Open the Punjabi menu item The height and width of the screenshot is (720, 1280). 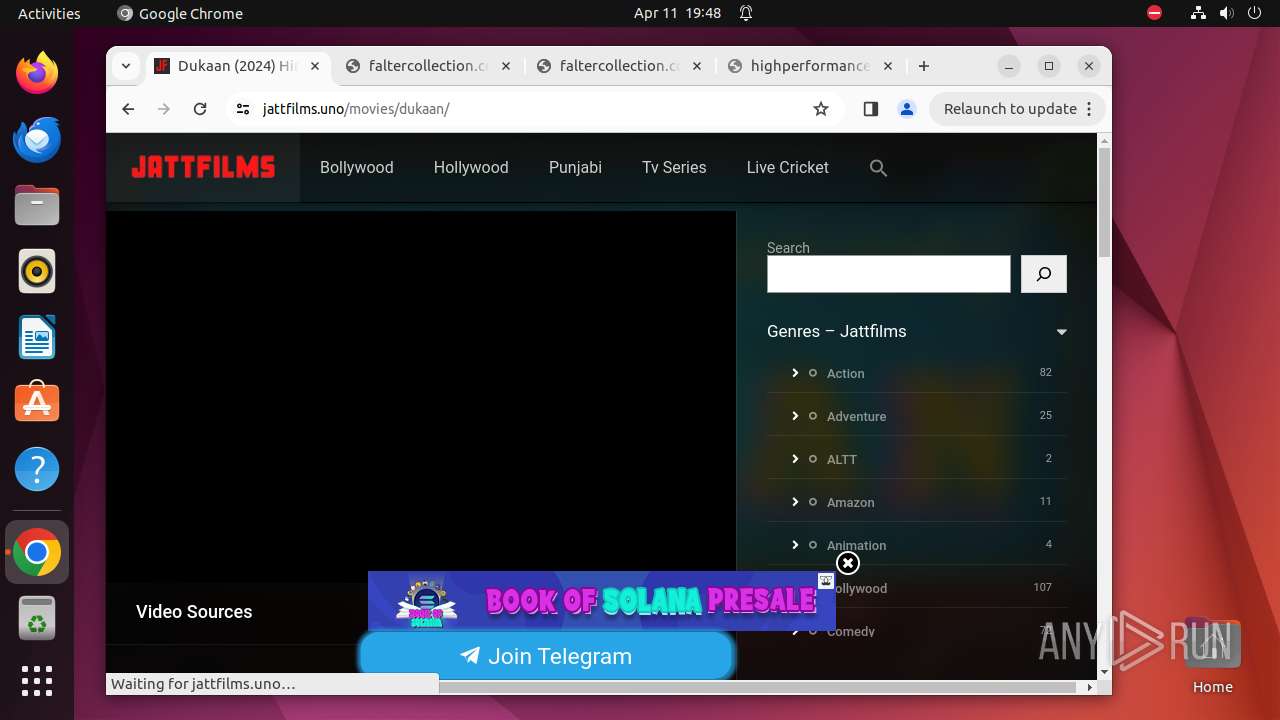click(x=575, y=168)
